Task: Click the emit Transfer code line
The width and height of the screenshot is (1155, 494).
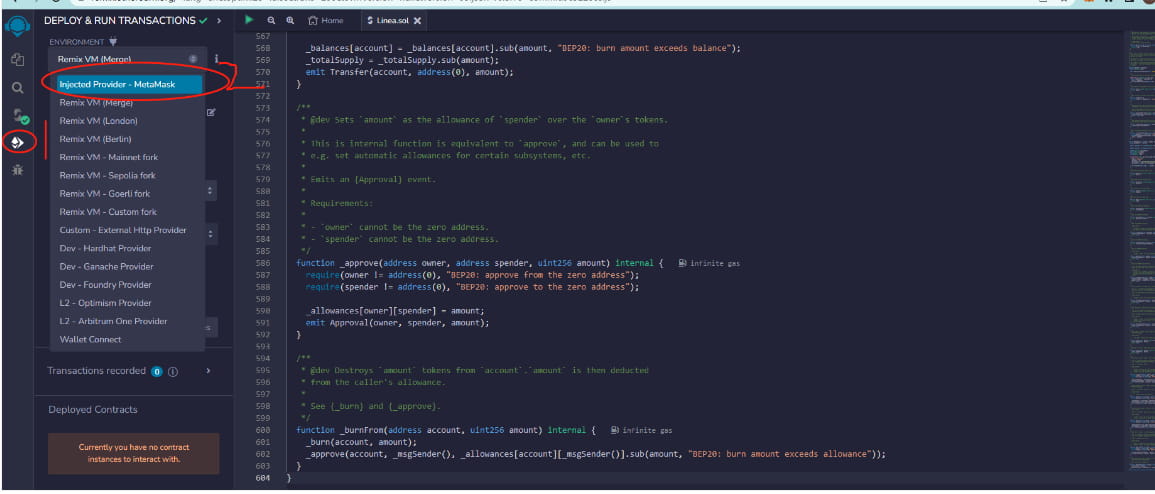Action: pos(409,72)
